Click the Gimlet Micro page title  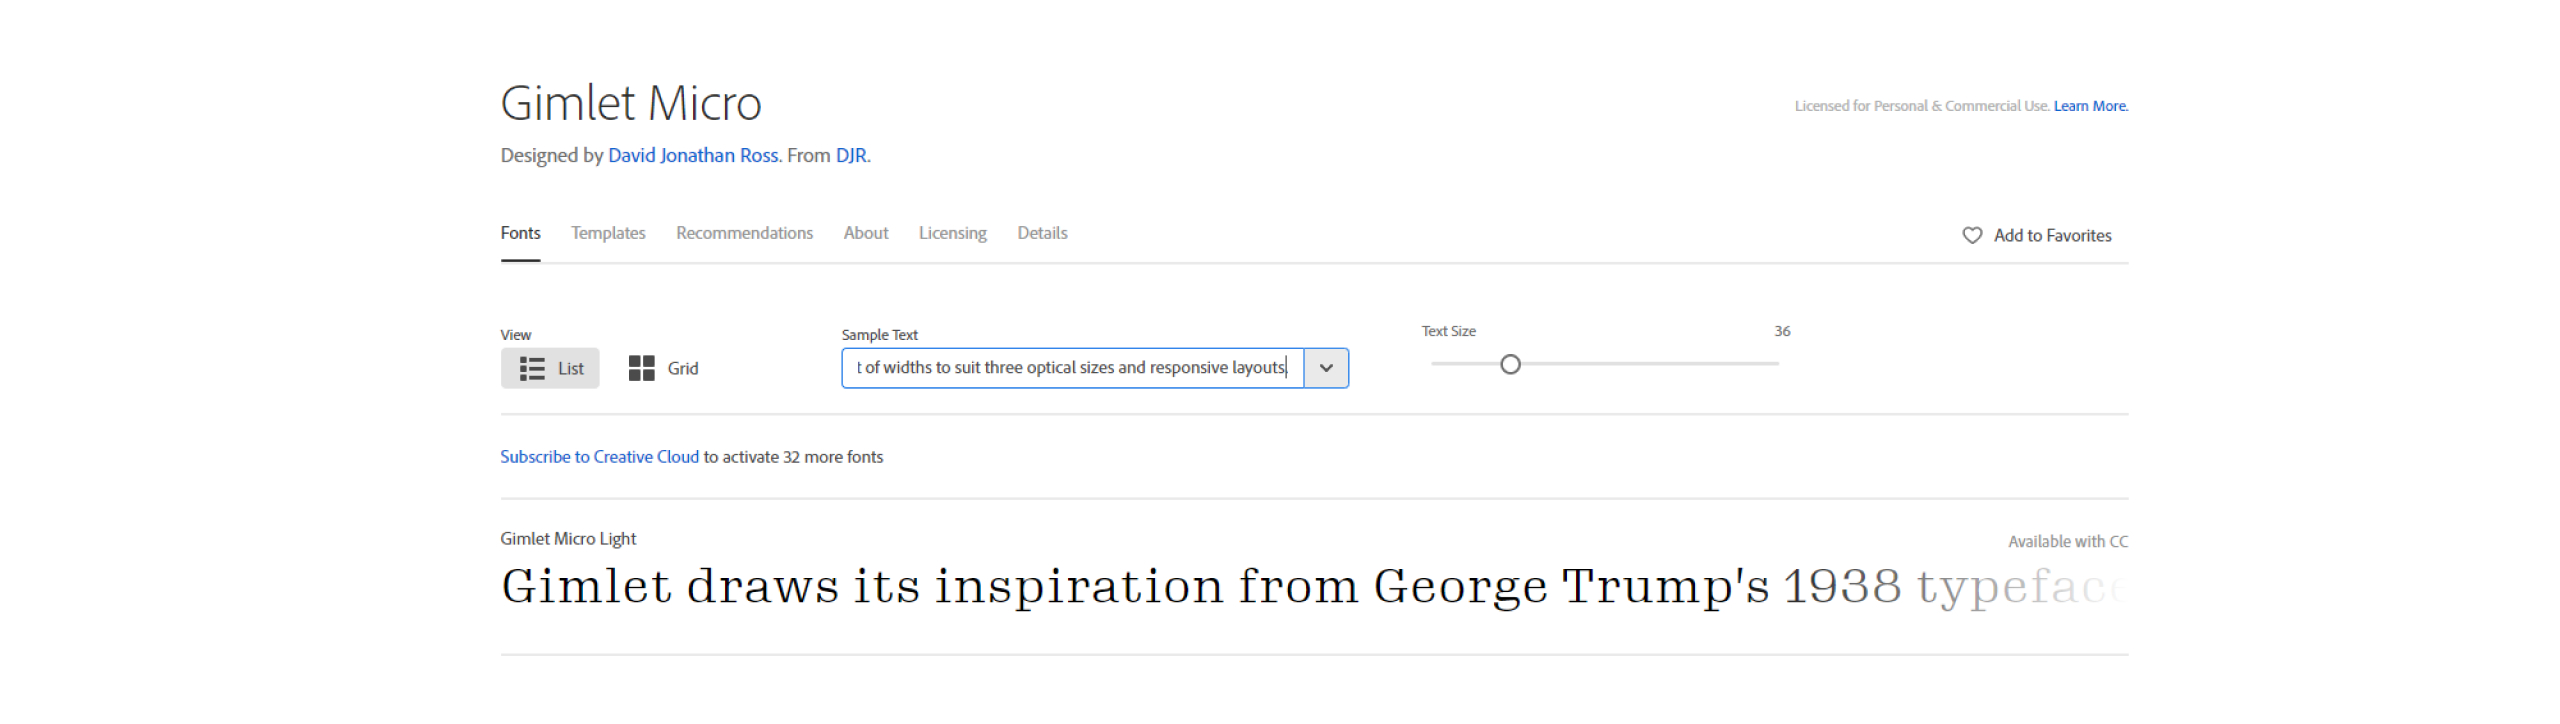631,103
